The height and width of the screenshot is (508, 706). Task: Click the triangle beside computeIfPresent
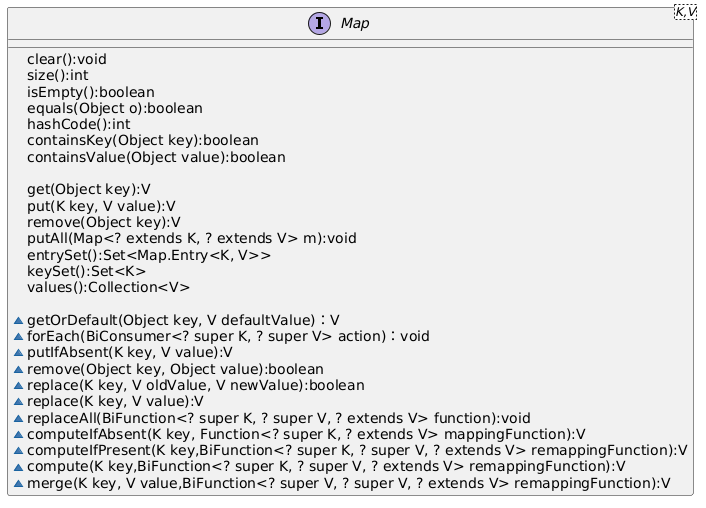[18, 451]
